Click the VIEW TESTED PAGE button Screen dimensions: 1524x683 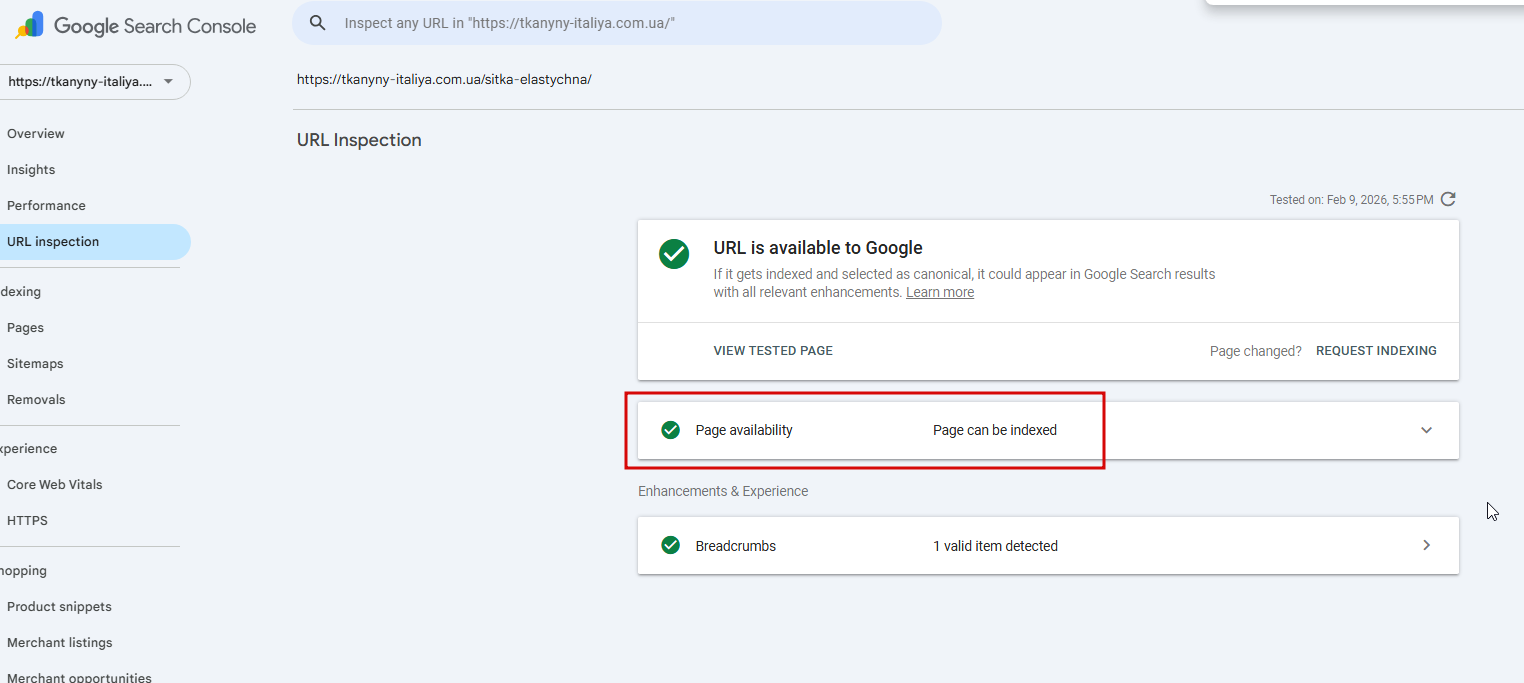pyautogui.click(x=773, y=351)
